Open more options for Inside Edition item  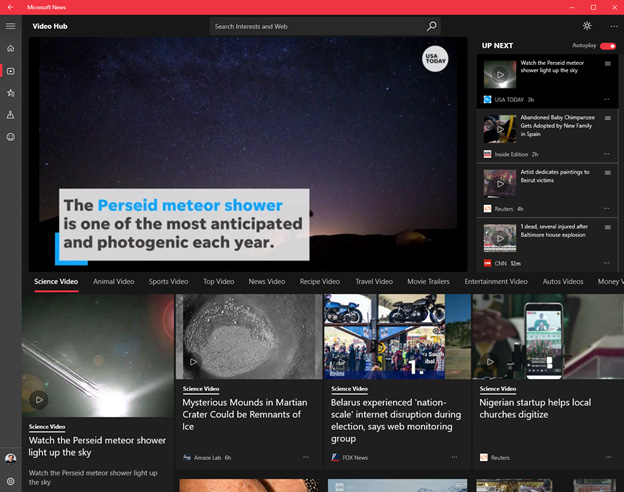(x=606, y=154)
